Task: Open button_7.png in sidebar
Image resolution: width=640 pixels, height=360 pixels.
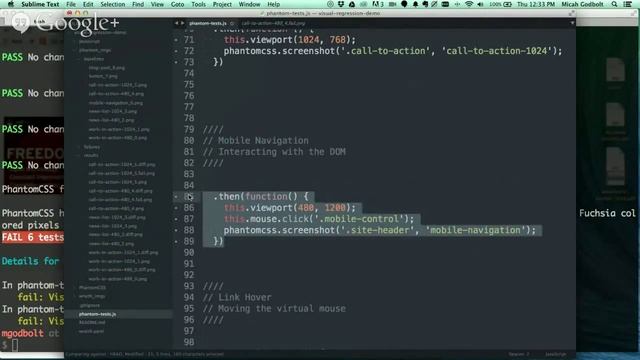Action: coord(103,76)
